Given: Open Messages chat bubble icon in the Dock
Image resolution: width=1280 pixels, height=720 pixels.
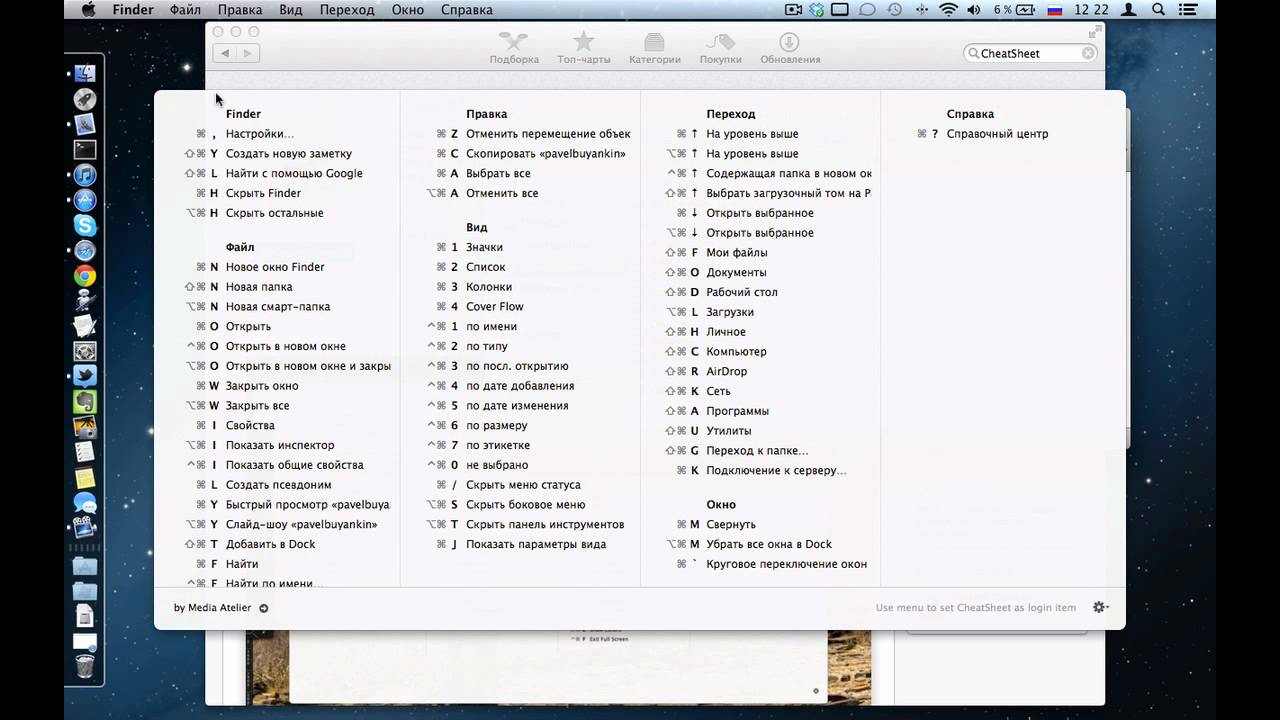Looking at the screenshot, I should click(85, 503).
